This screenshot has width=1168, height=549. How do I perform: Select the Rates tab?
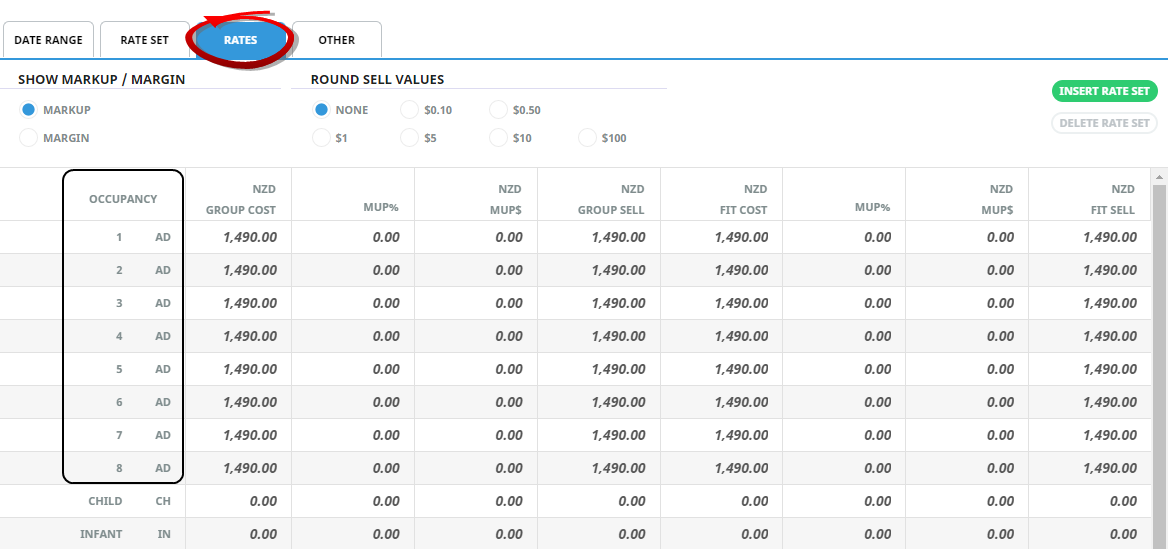[240, 40]
